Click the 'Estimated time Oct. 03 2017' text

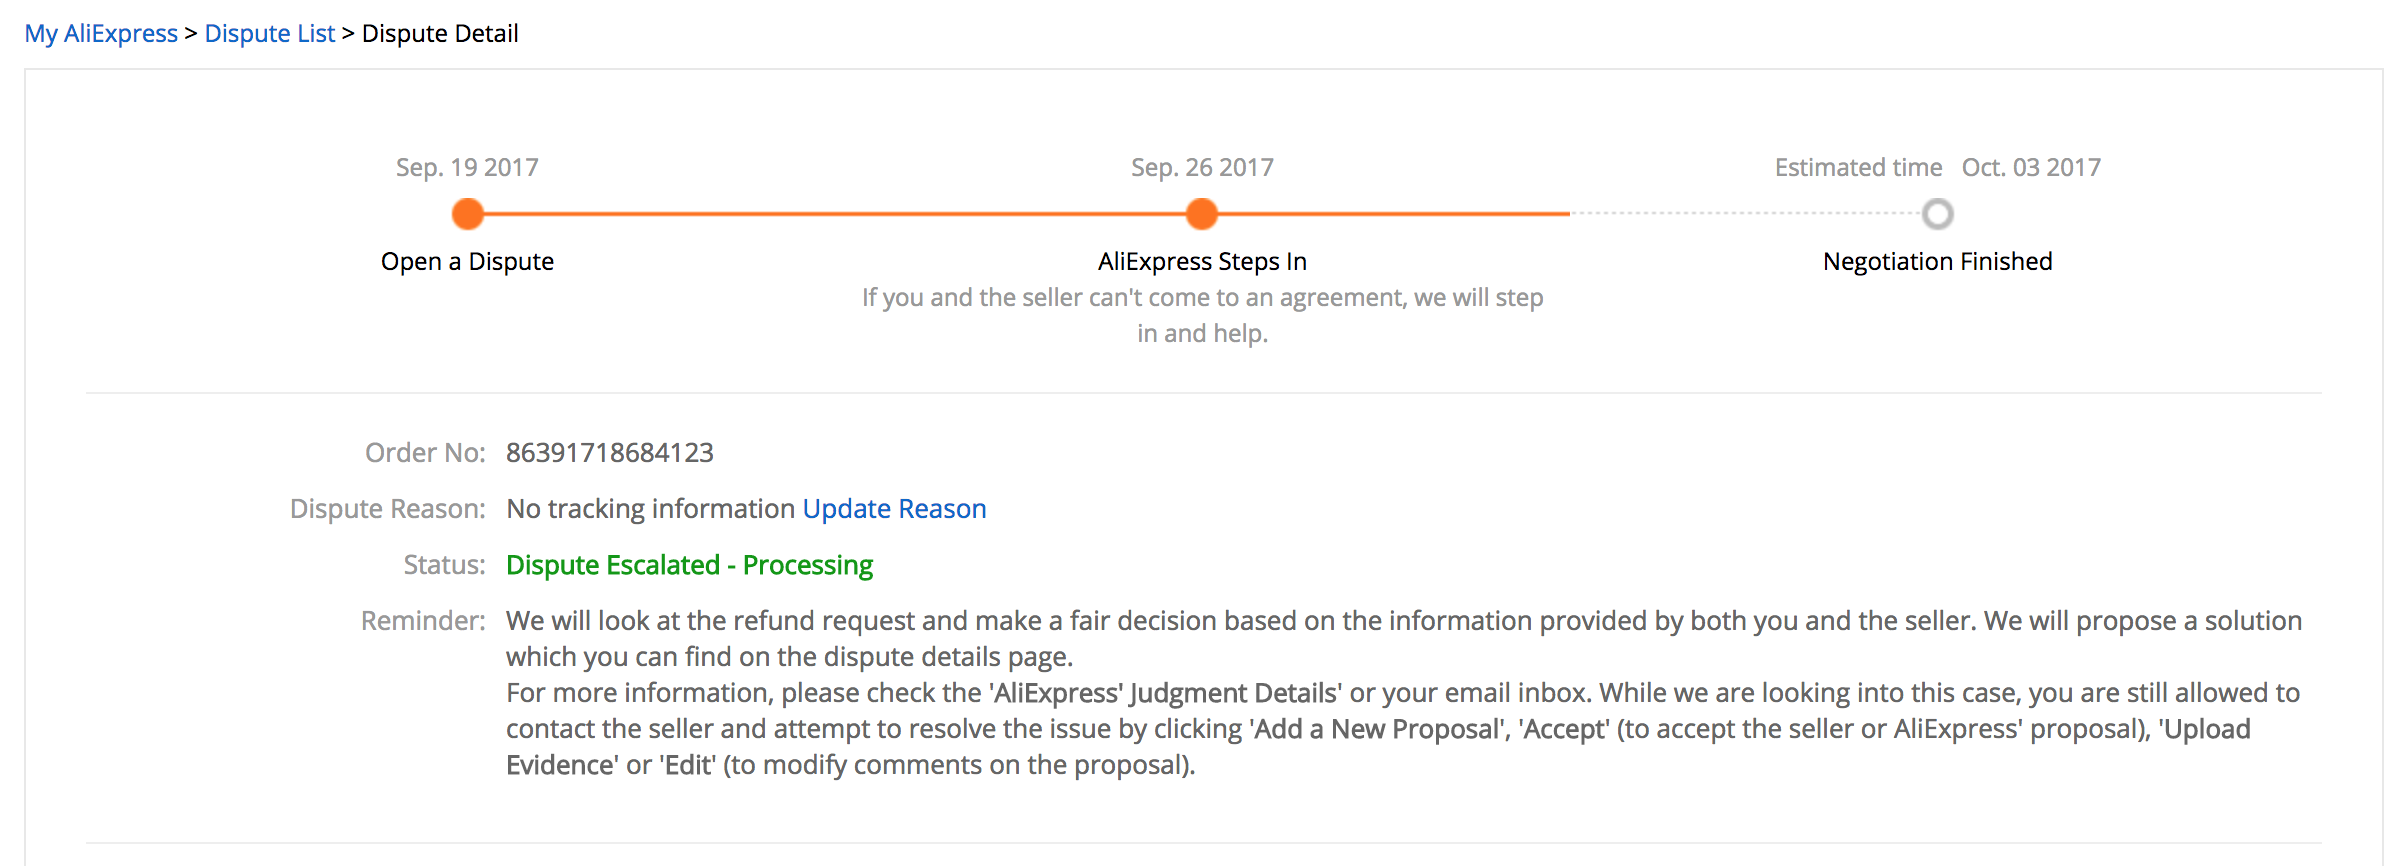(1936, 167)
